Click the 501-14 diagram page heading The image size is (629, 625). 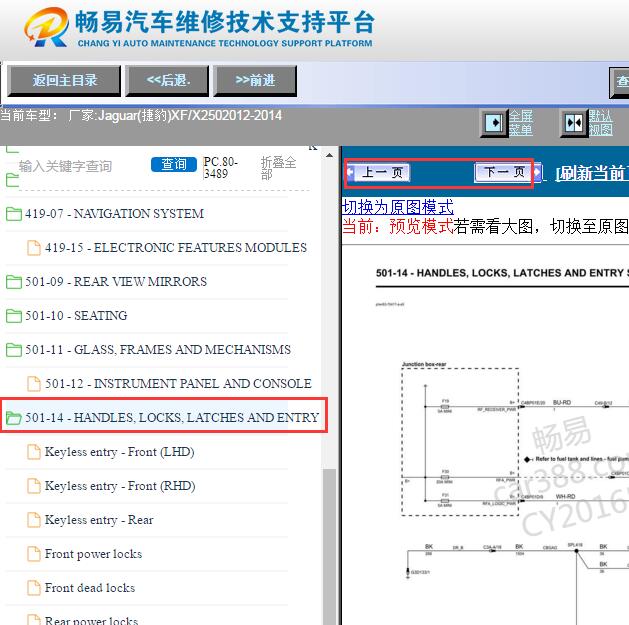pyautogui.click(x=501, y=273)
